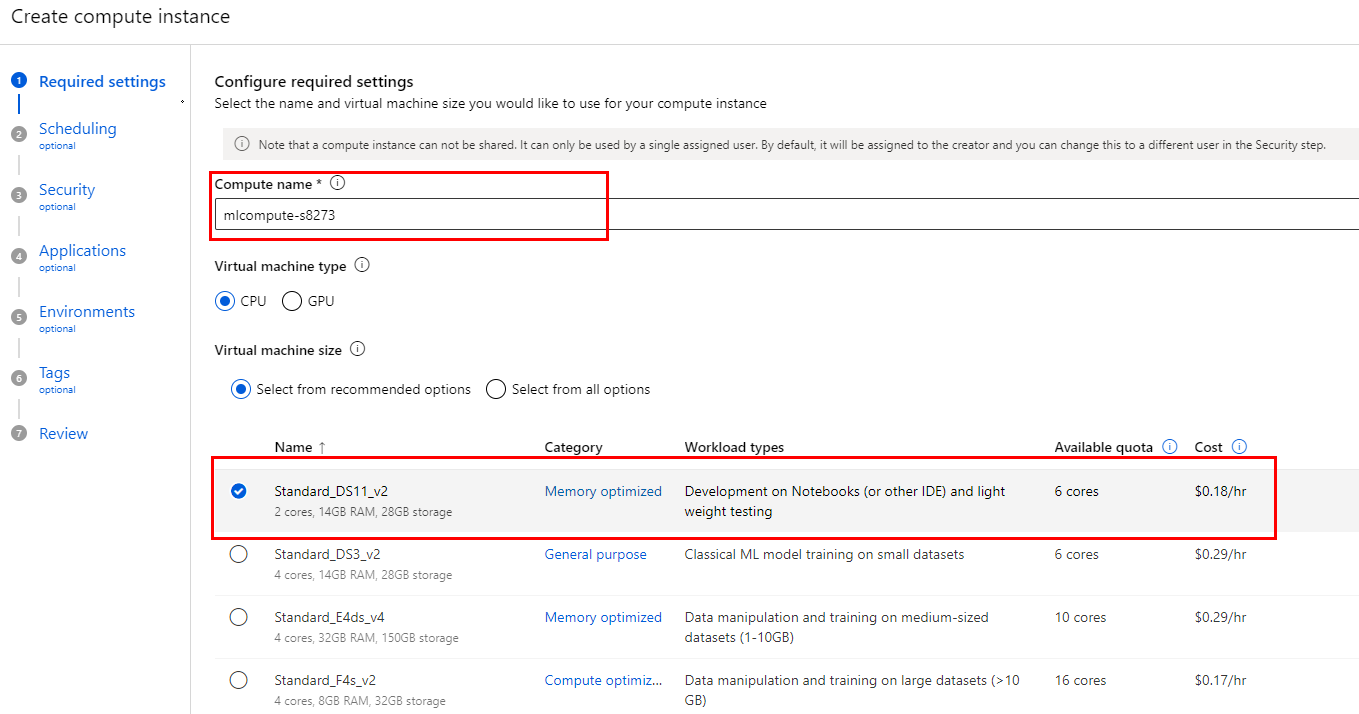Image resolution: width=1359 pixels, height=714 pixels.
Task: Click the info icon in the notification banner
Action: [x=242, y=144]
